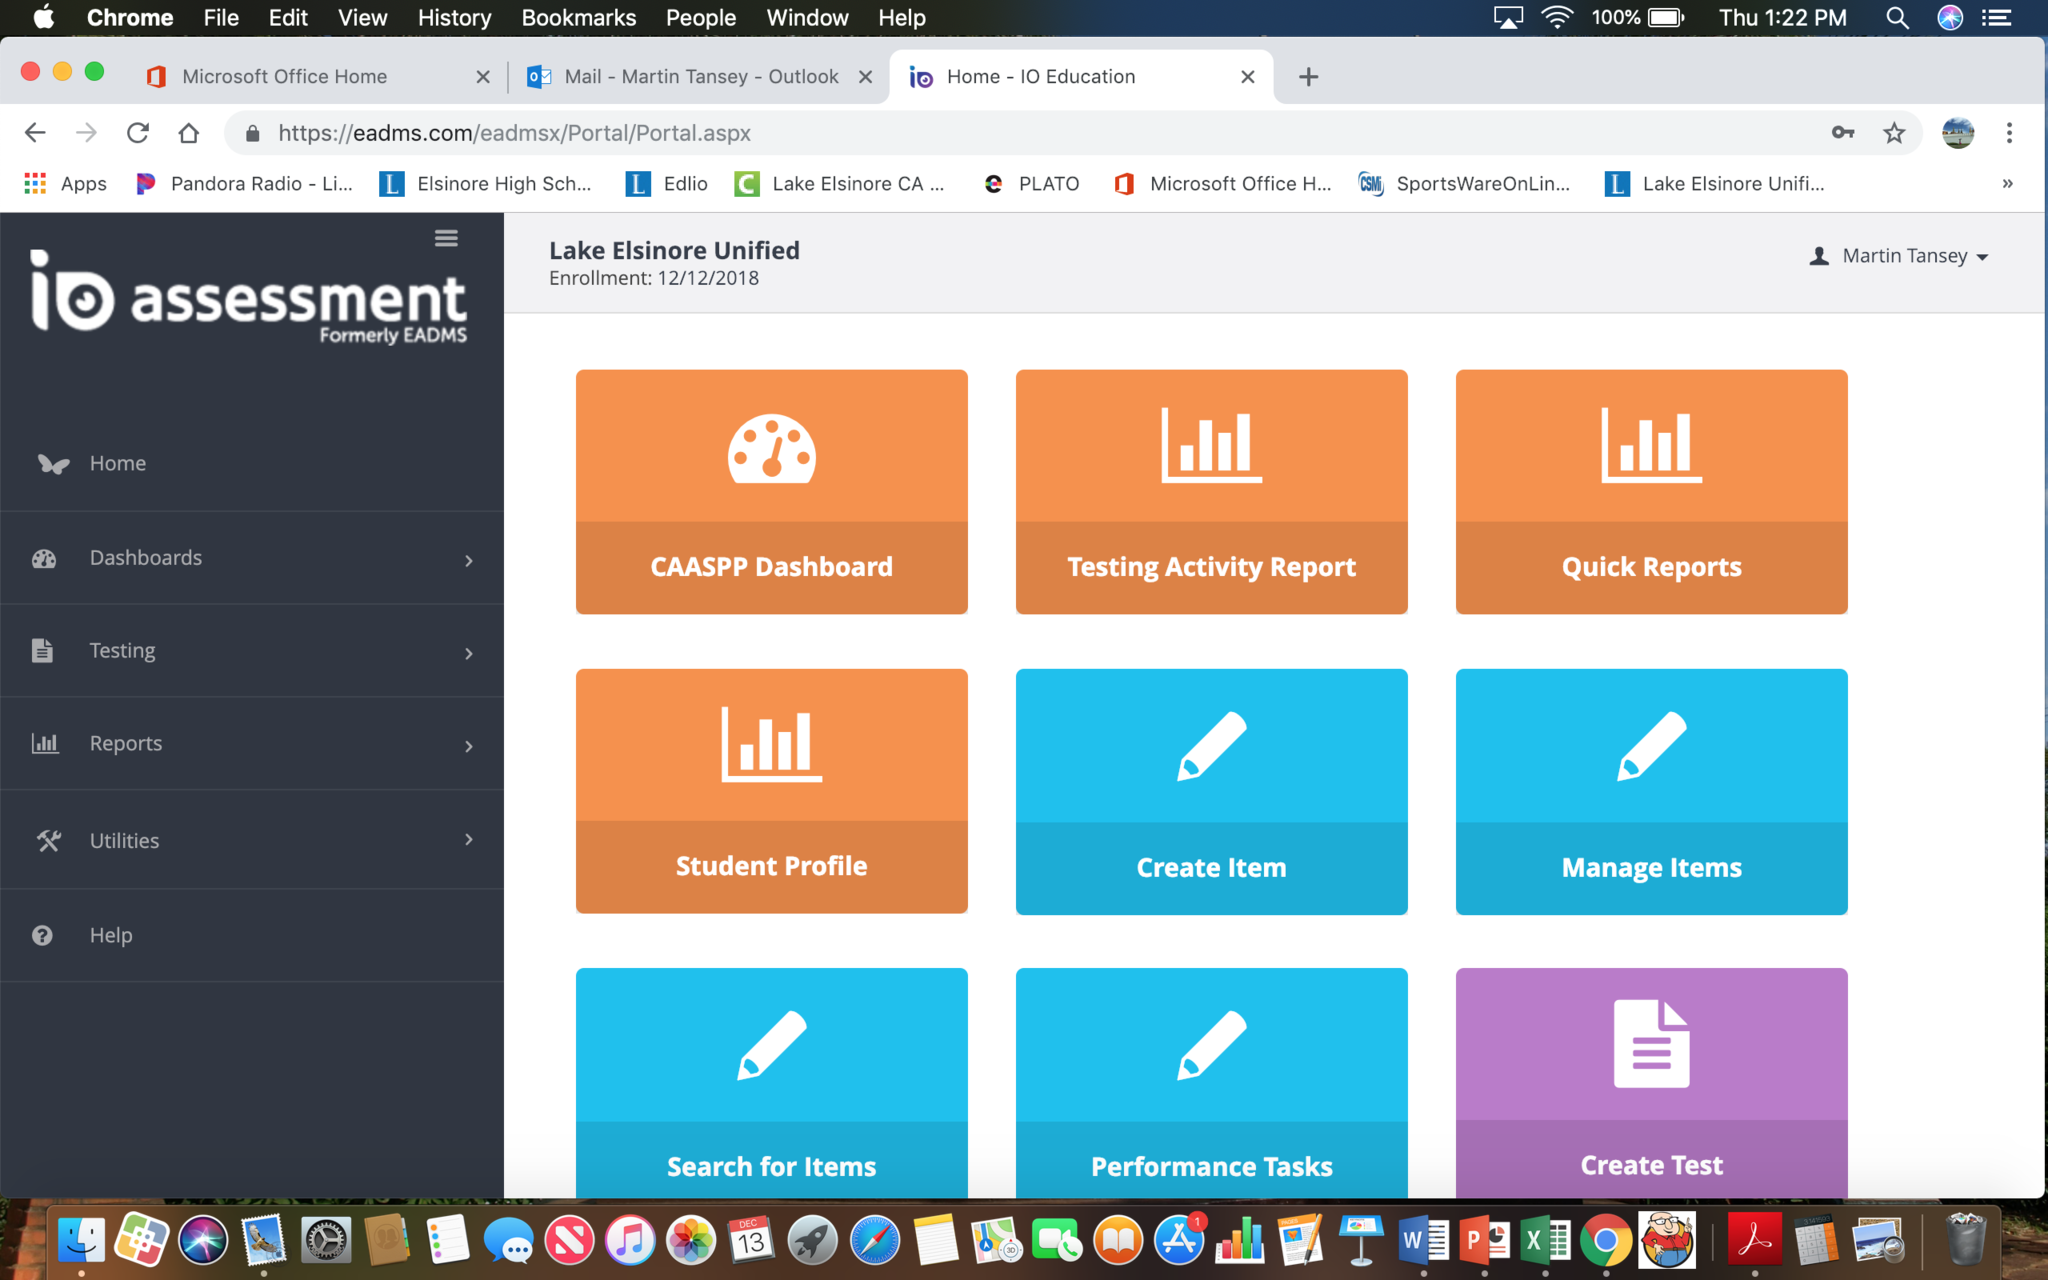The image size is (2048, 1280).
Task: Open the Testing Activity Report chart tile
Action: [x=1211, y=491]
